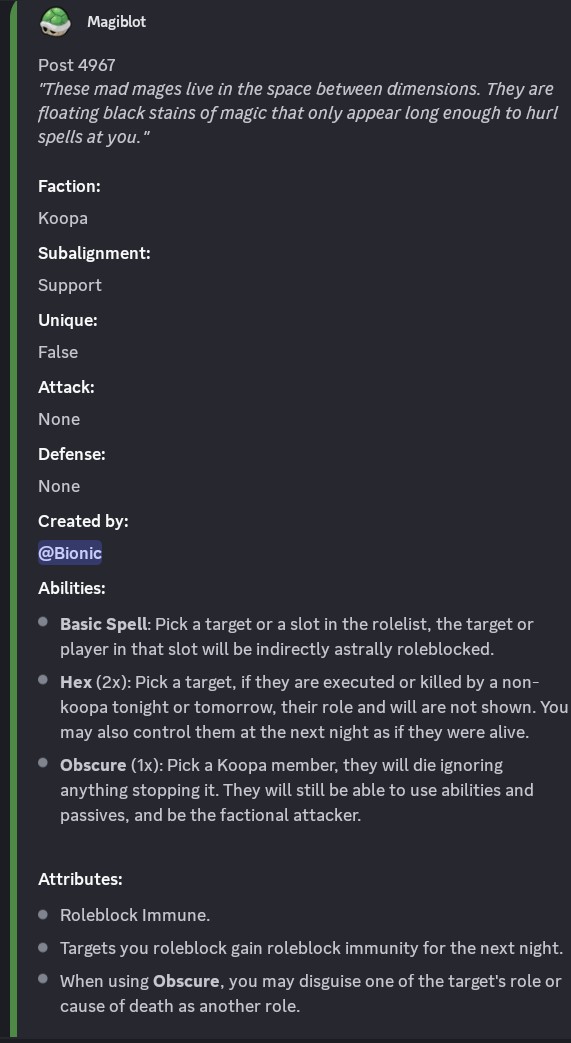Click the Roleblock Immune attribute

click(x=135, y=915)
